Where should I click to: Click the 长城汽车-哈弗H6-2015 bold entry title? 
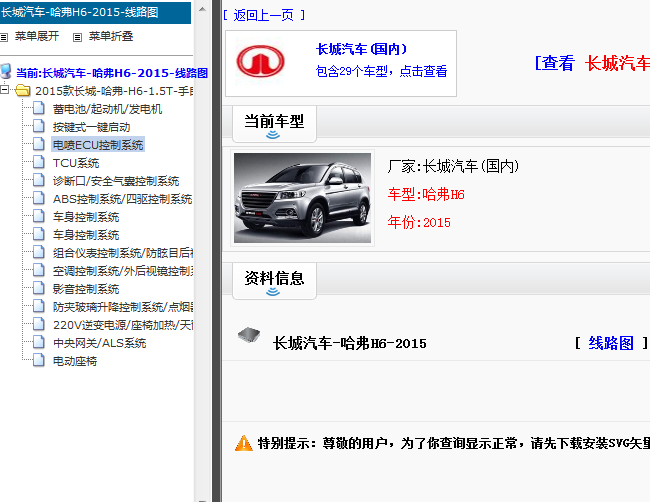point(349,343)
